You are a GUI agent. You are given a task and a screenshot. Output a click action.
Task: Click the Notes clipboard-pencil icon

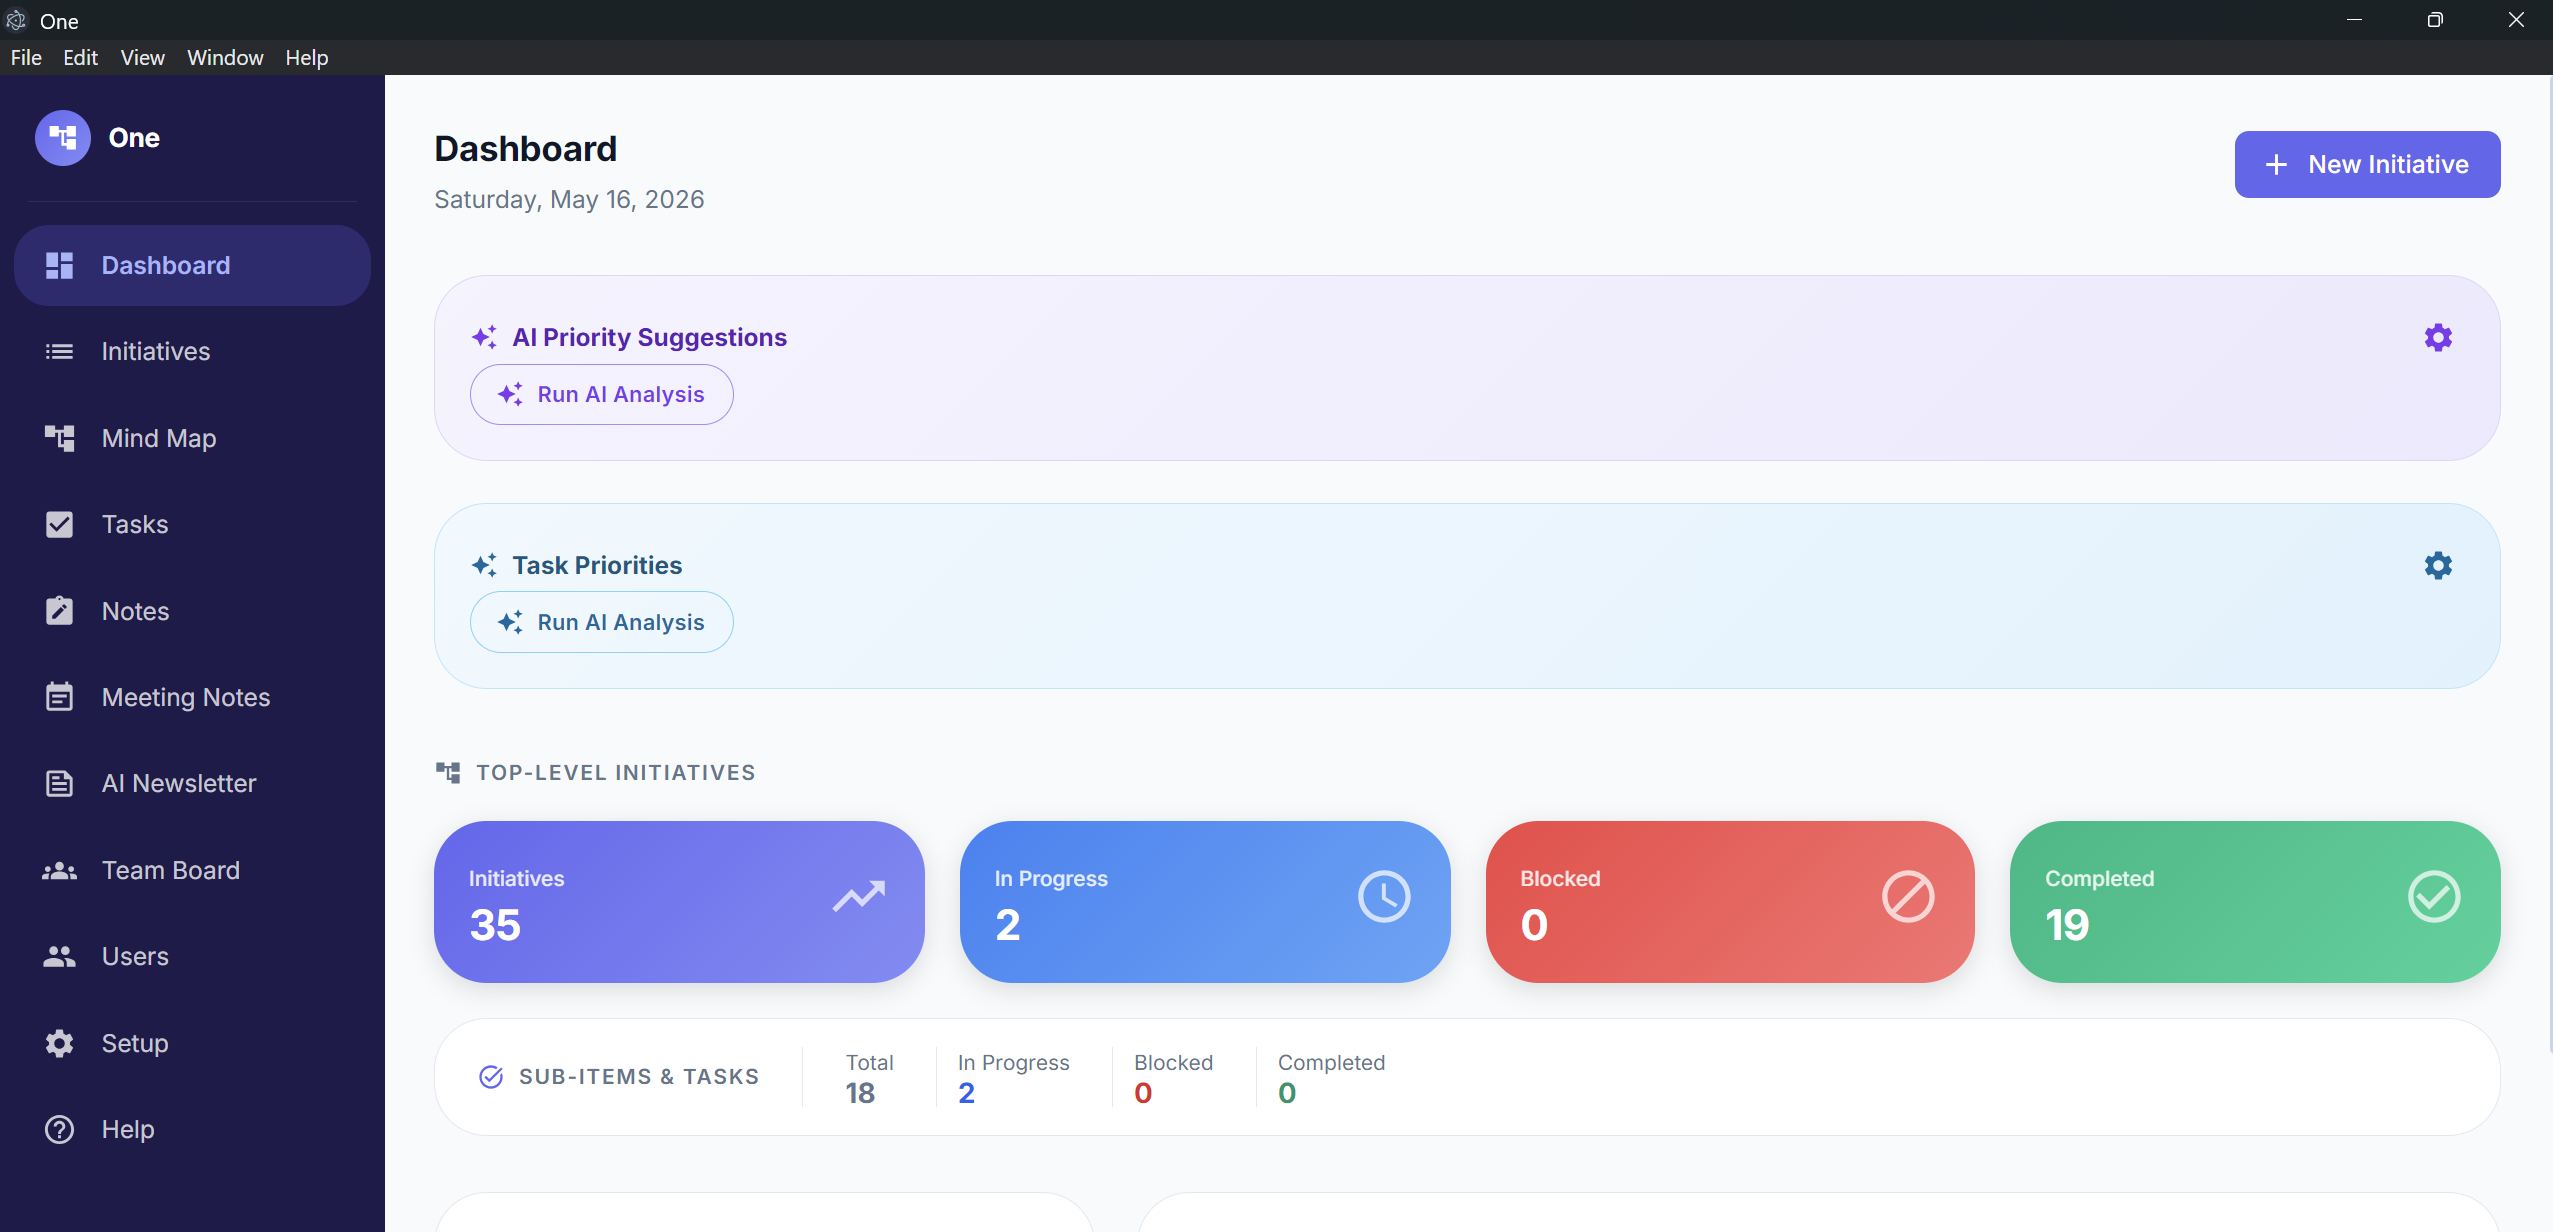59,610
